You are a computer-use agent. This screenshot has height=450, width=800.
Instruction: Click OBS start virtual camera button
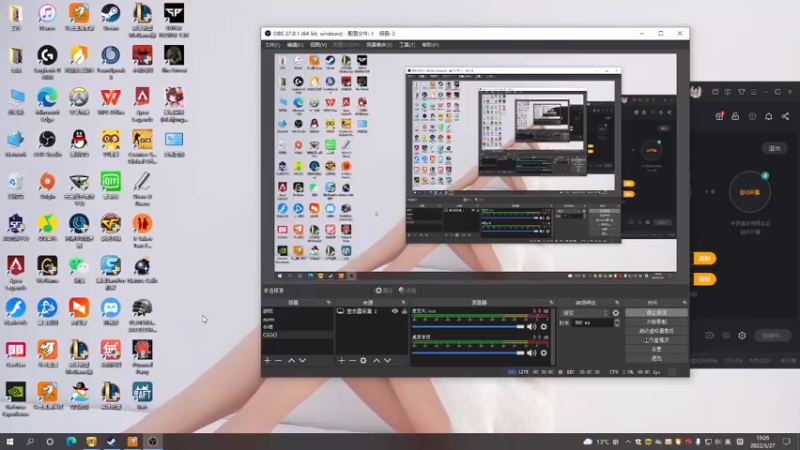(x=656, y=331)
